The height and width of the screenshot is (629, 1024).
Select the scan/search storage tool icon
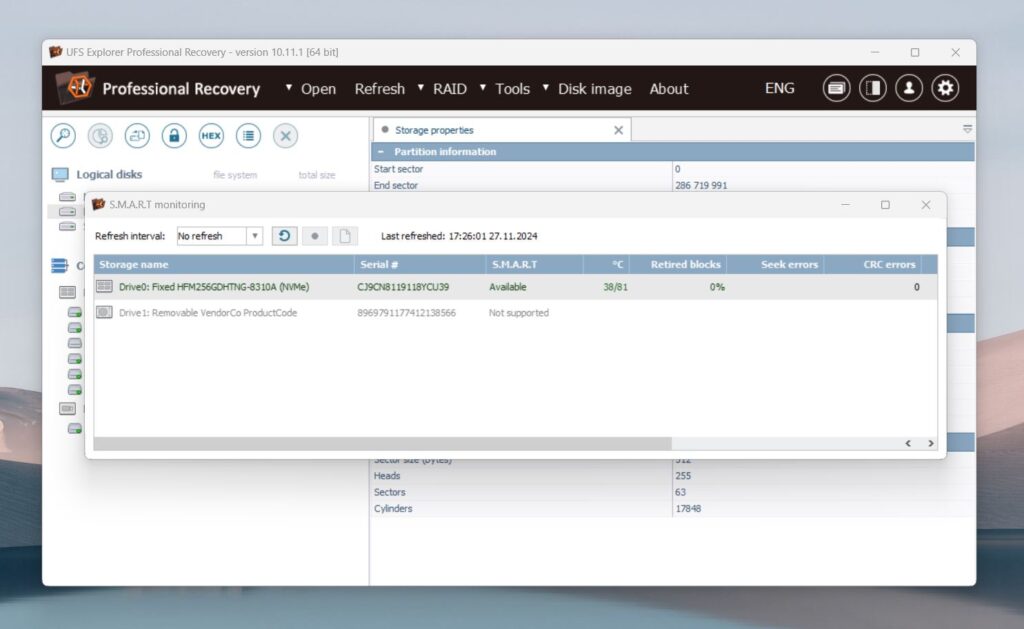63,135
